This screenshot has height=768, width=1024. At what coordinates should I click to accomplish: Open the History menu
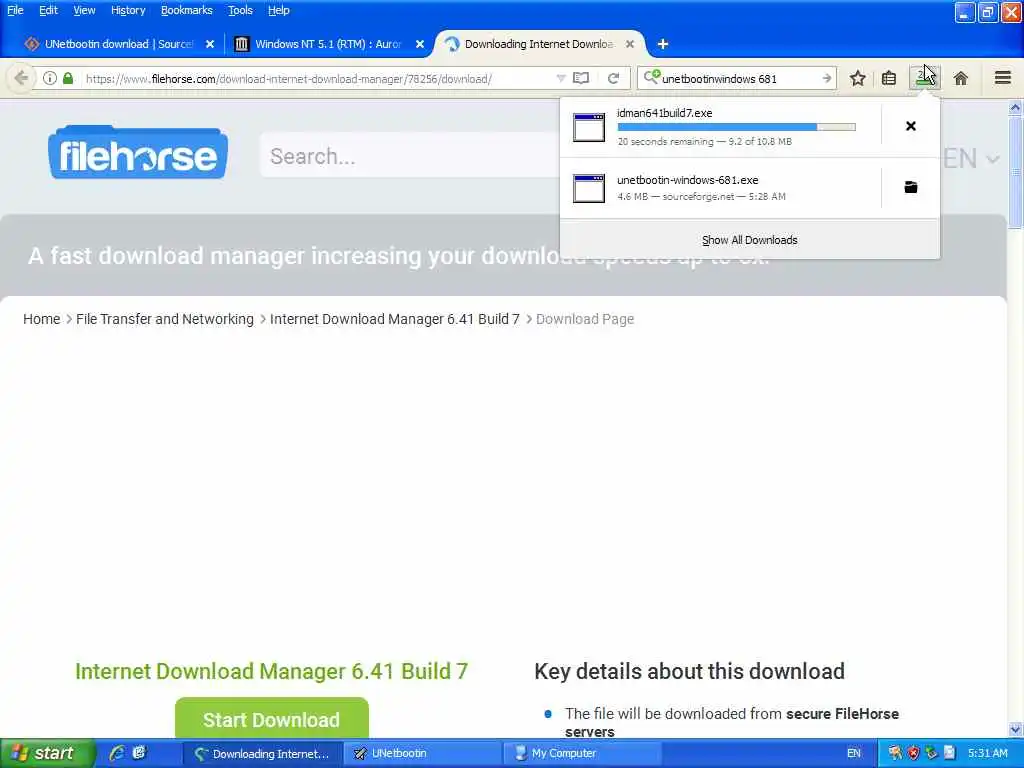coord(128,10)
